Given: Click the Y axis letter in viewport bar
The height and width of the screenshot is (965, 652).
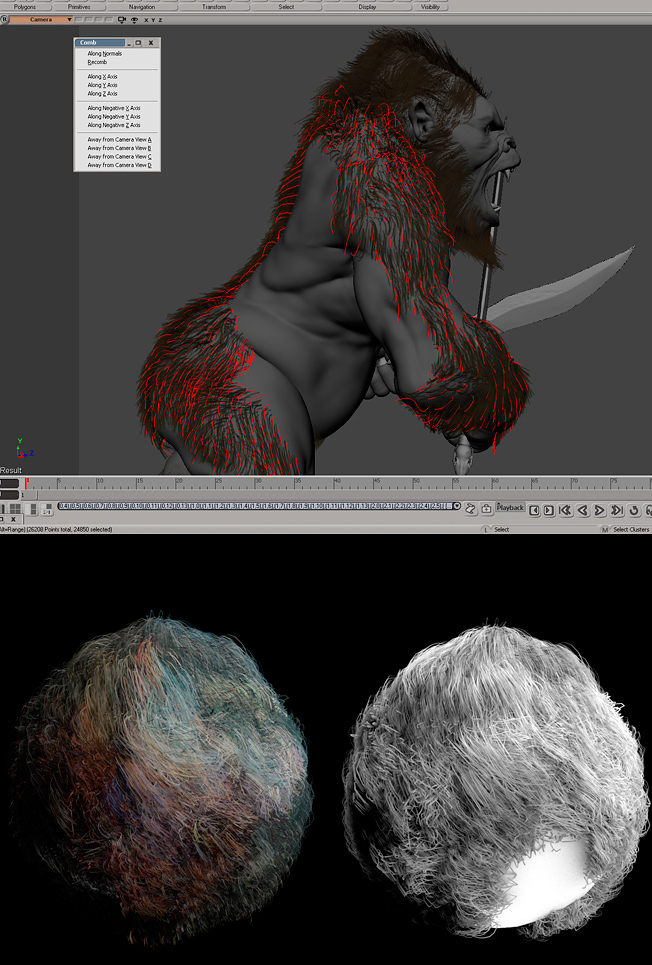Looking at the screenshot, I should [x=153, y=20].
